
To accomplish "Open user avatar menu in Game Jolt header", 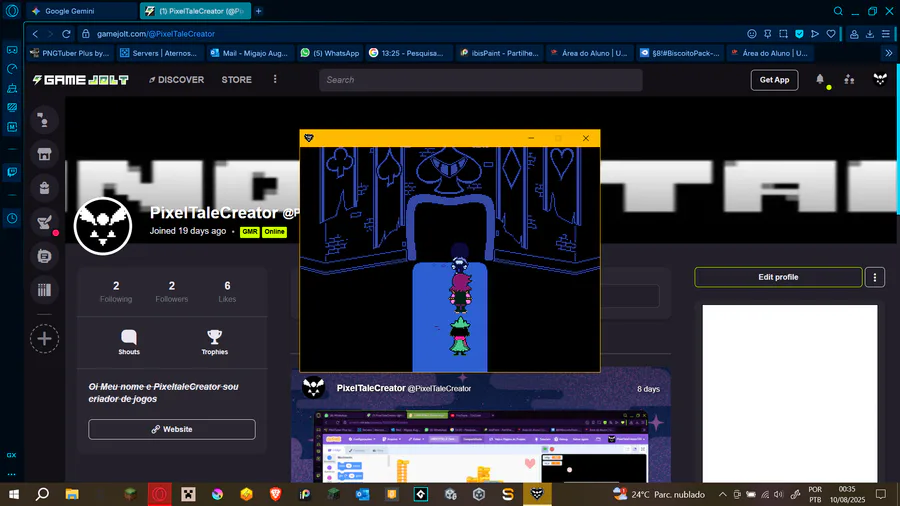I will (x=880, y=80).
